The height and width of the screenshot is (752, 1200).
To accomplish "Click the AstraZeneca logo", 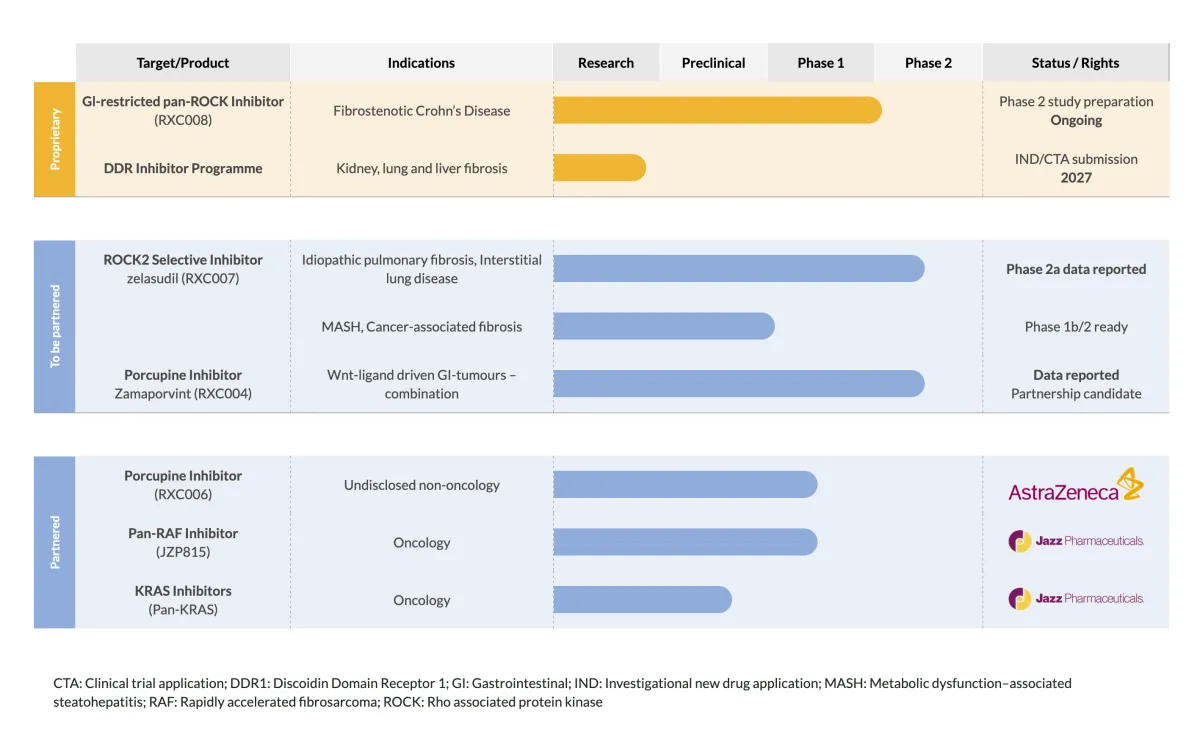I will click(x=1076, y=485).
